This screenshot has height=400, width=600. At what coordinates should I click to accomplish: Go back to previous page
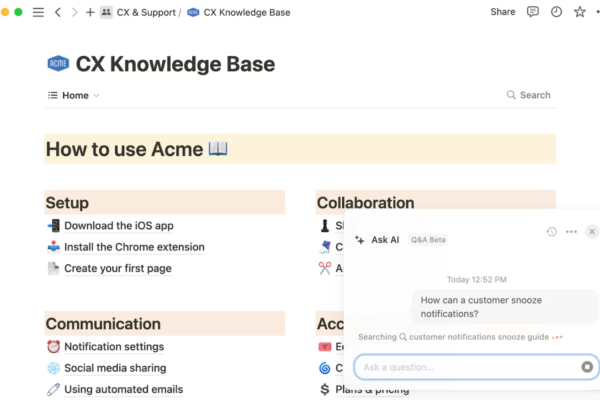[x=57, y=12]
